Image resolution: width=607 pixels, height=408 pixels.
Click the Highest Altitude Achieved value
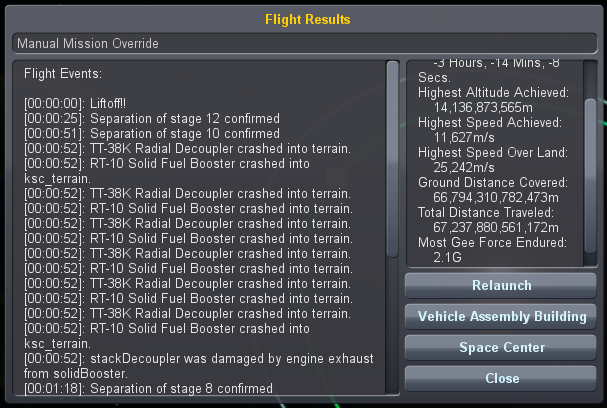pyautogui.click(x=483, y=108)
